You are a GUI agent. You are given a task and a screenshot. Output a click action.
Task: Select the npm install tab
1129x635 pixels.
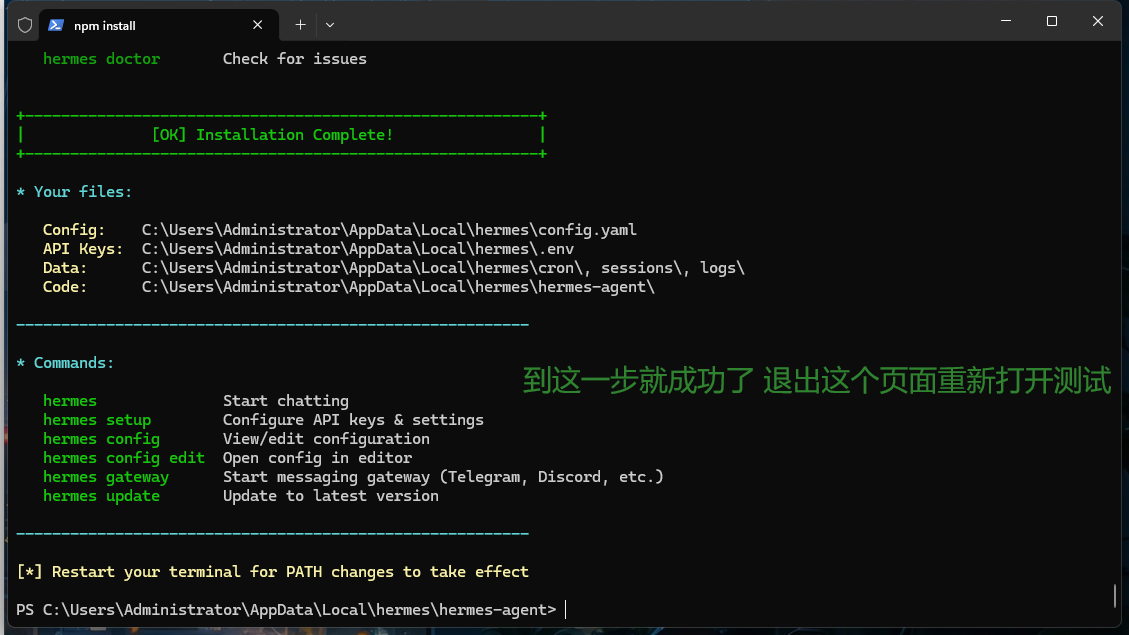158,25
